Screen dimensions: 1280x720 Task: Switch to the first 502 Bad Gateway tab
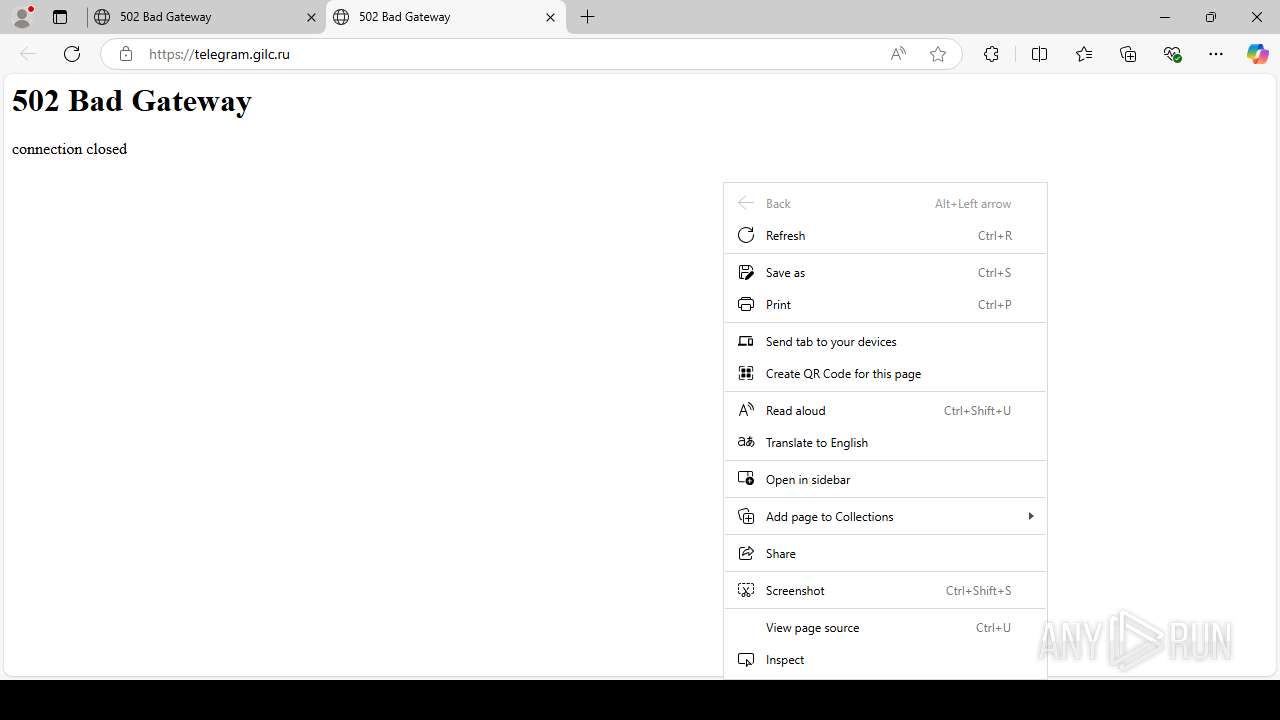point(205,17)
